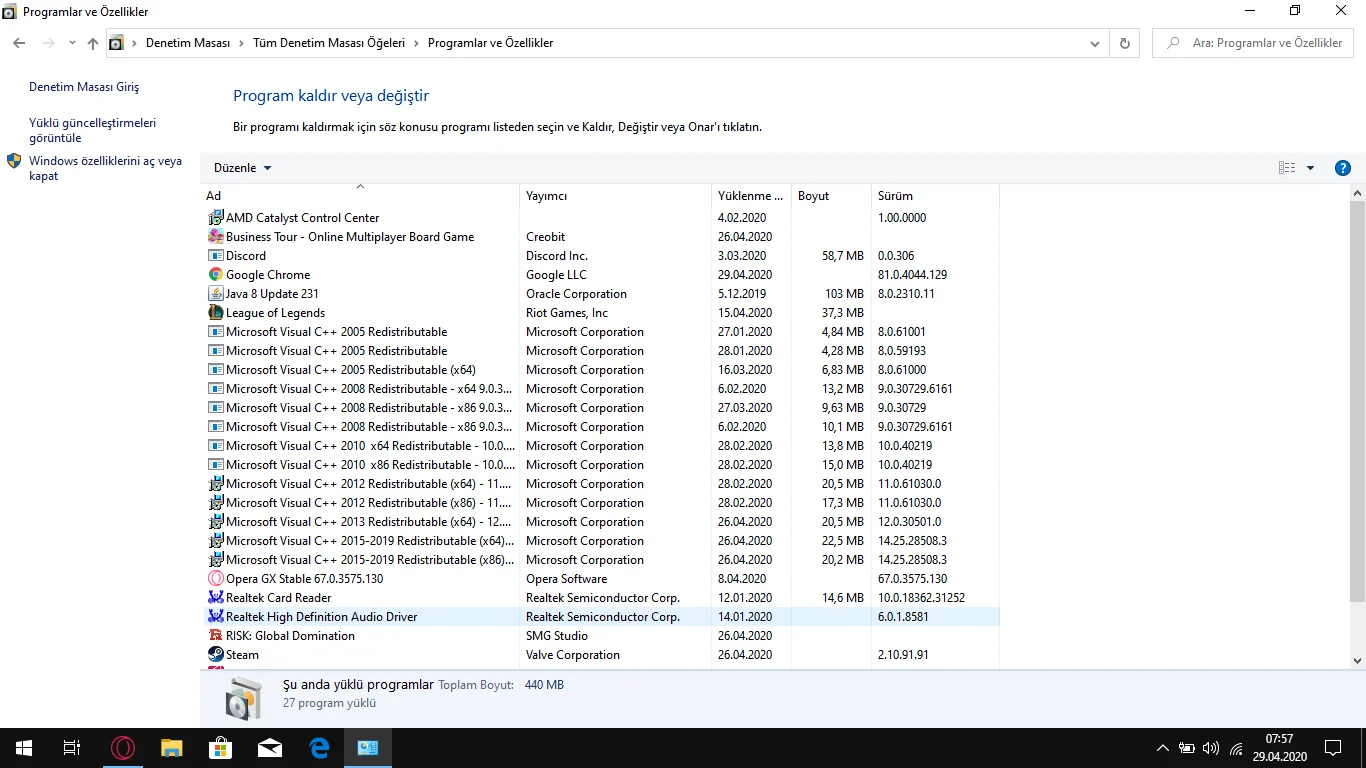This screenshot has width=1366, height=768.
Task: Click the Realtek High Definition Audio Driver icon
Action: click(x=215, y=617)
